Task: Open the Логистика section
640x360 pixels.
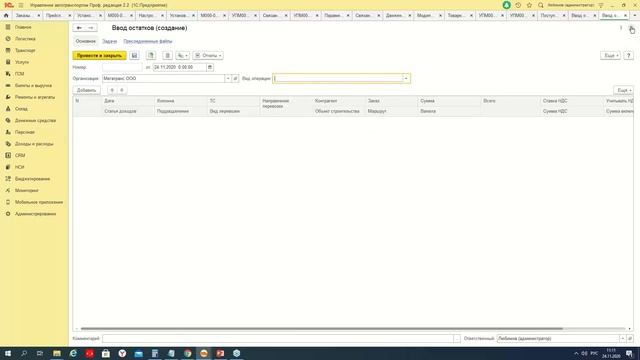Action: (x=25, y=39)
